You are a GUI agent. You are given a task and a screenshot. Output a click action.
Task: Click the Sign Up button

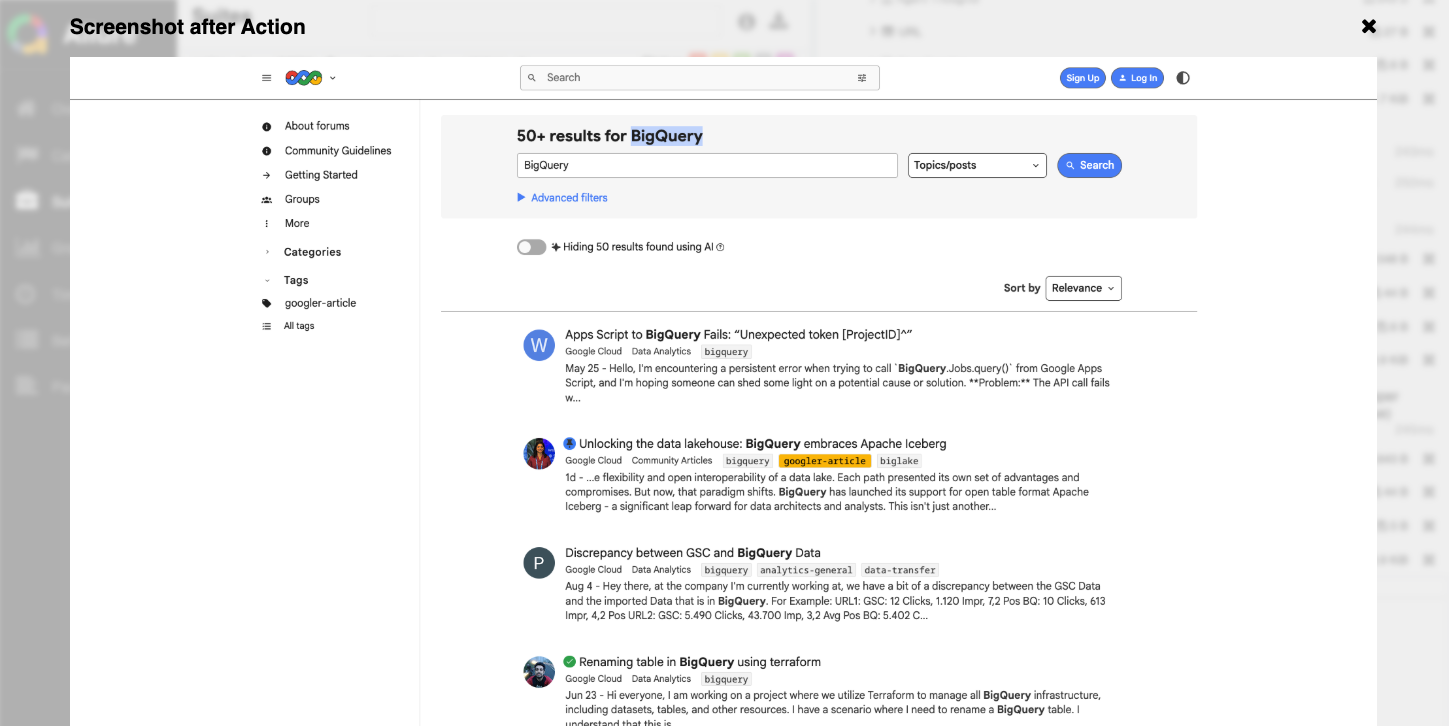(x=1082, y=78)
